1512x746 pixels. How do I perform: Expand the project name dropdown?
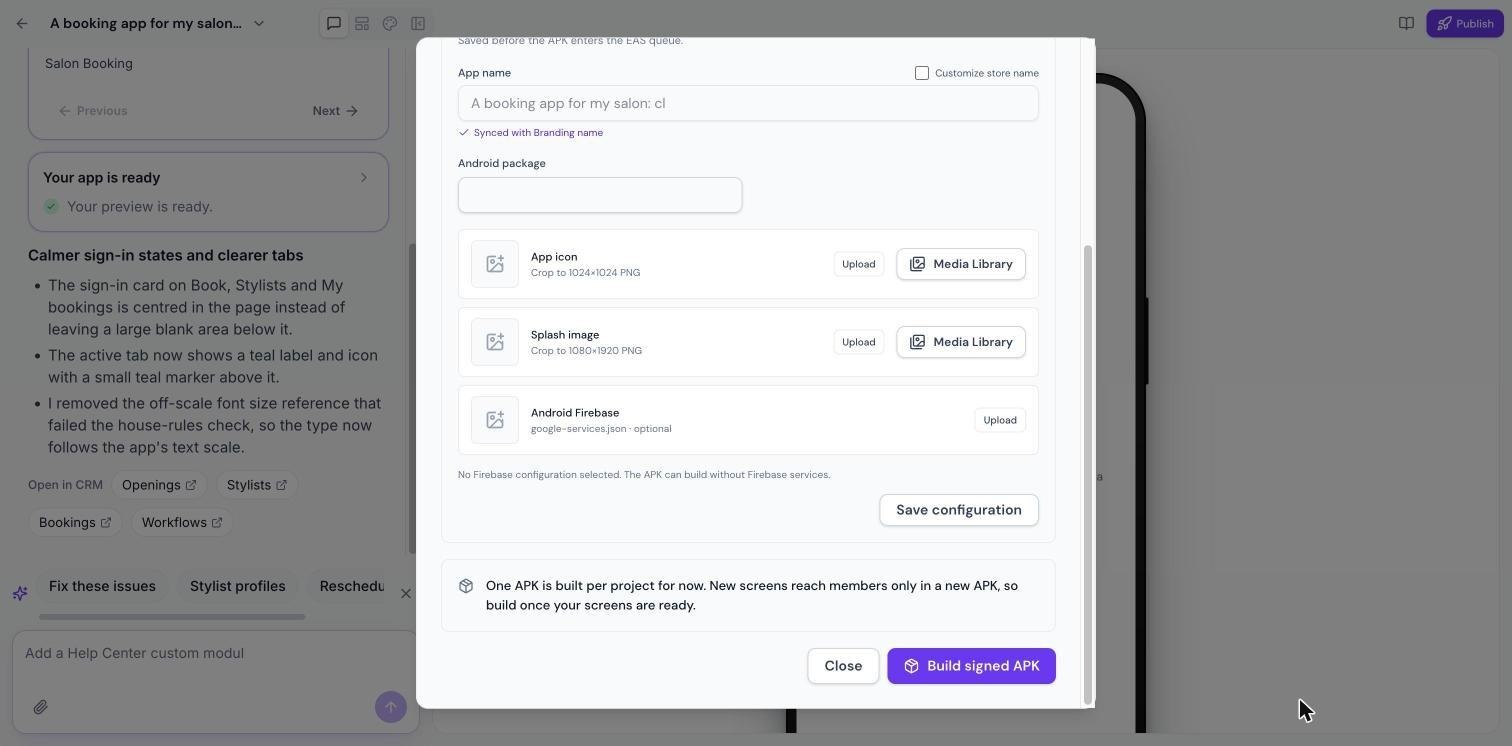tap(259, 23)
